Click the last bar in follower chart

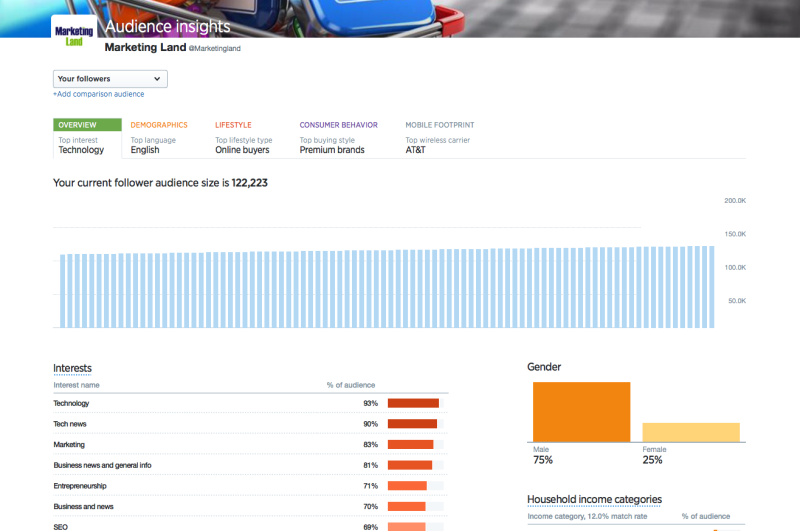click(711, 287)
